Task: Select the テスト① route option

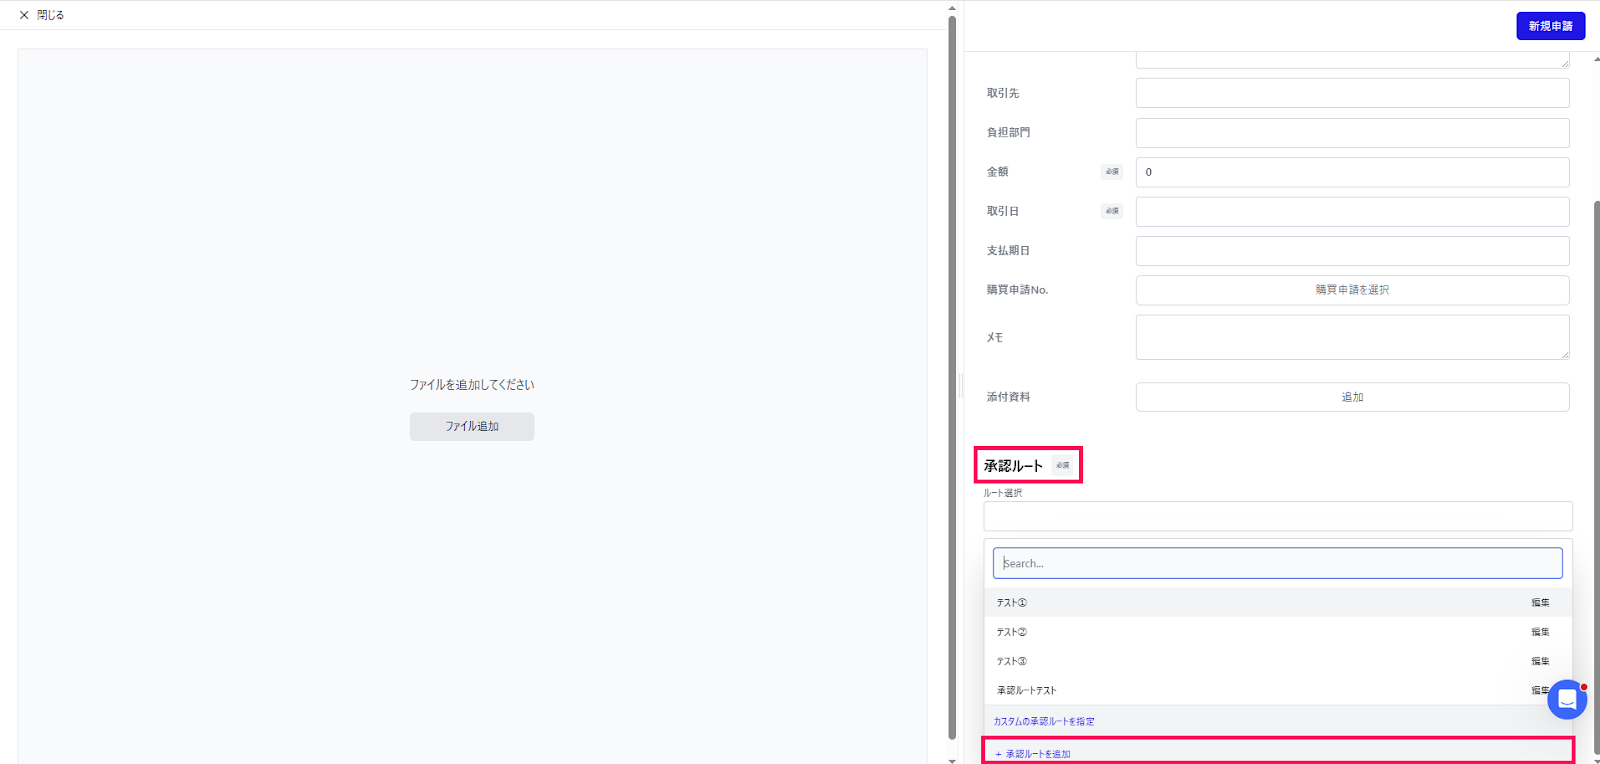Action: (1277, 602)
